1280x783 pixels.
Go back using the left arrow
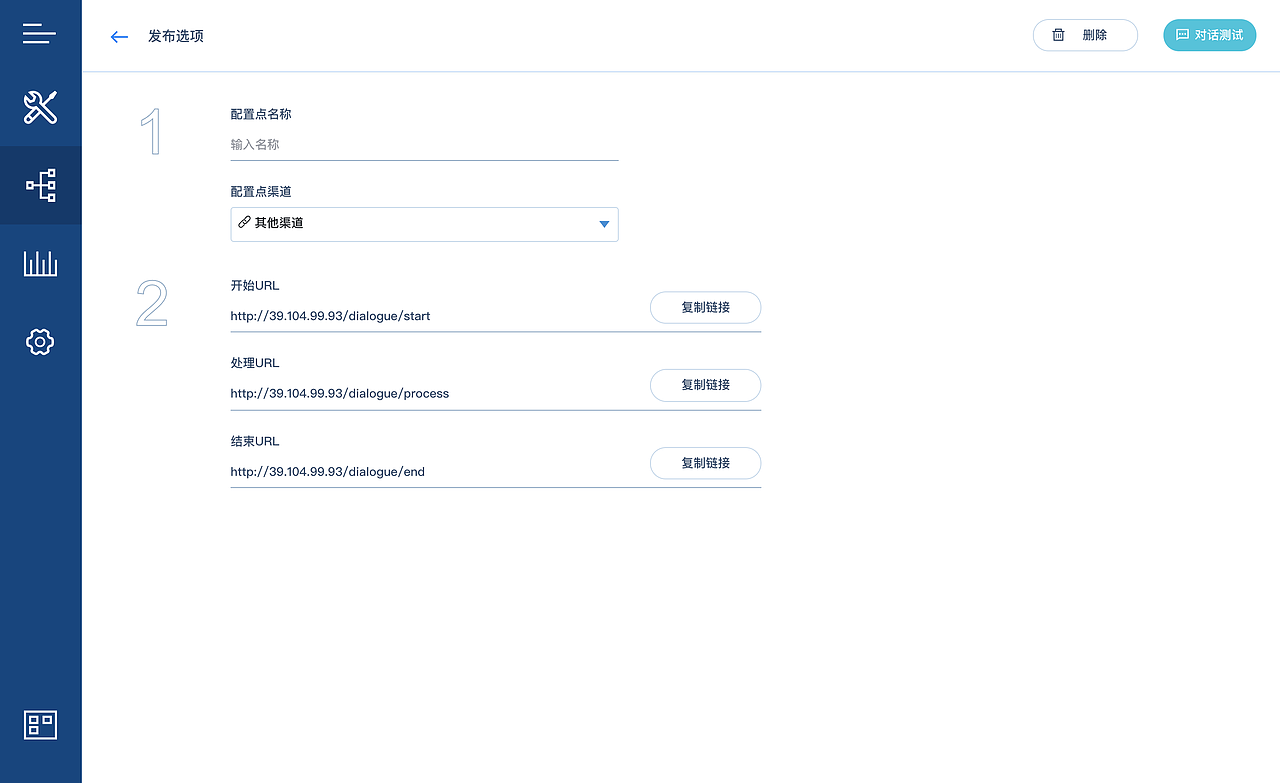click(119, 37)
